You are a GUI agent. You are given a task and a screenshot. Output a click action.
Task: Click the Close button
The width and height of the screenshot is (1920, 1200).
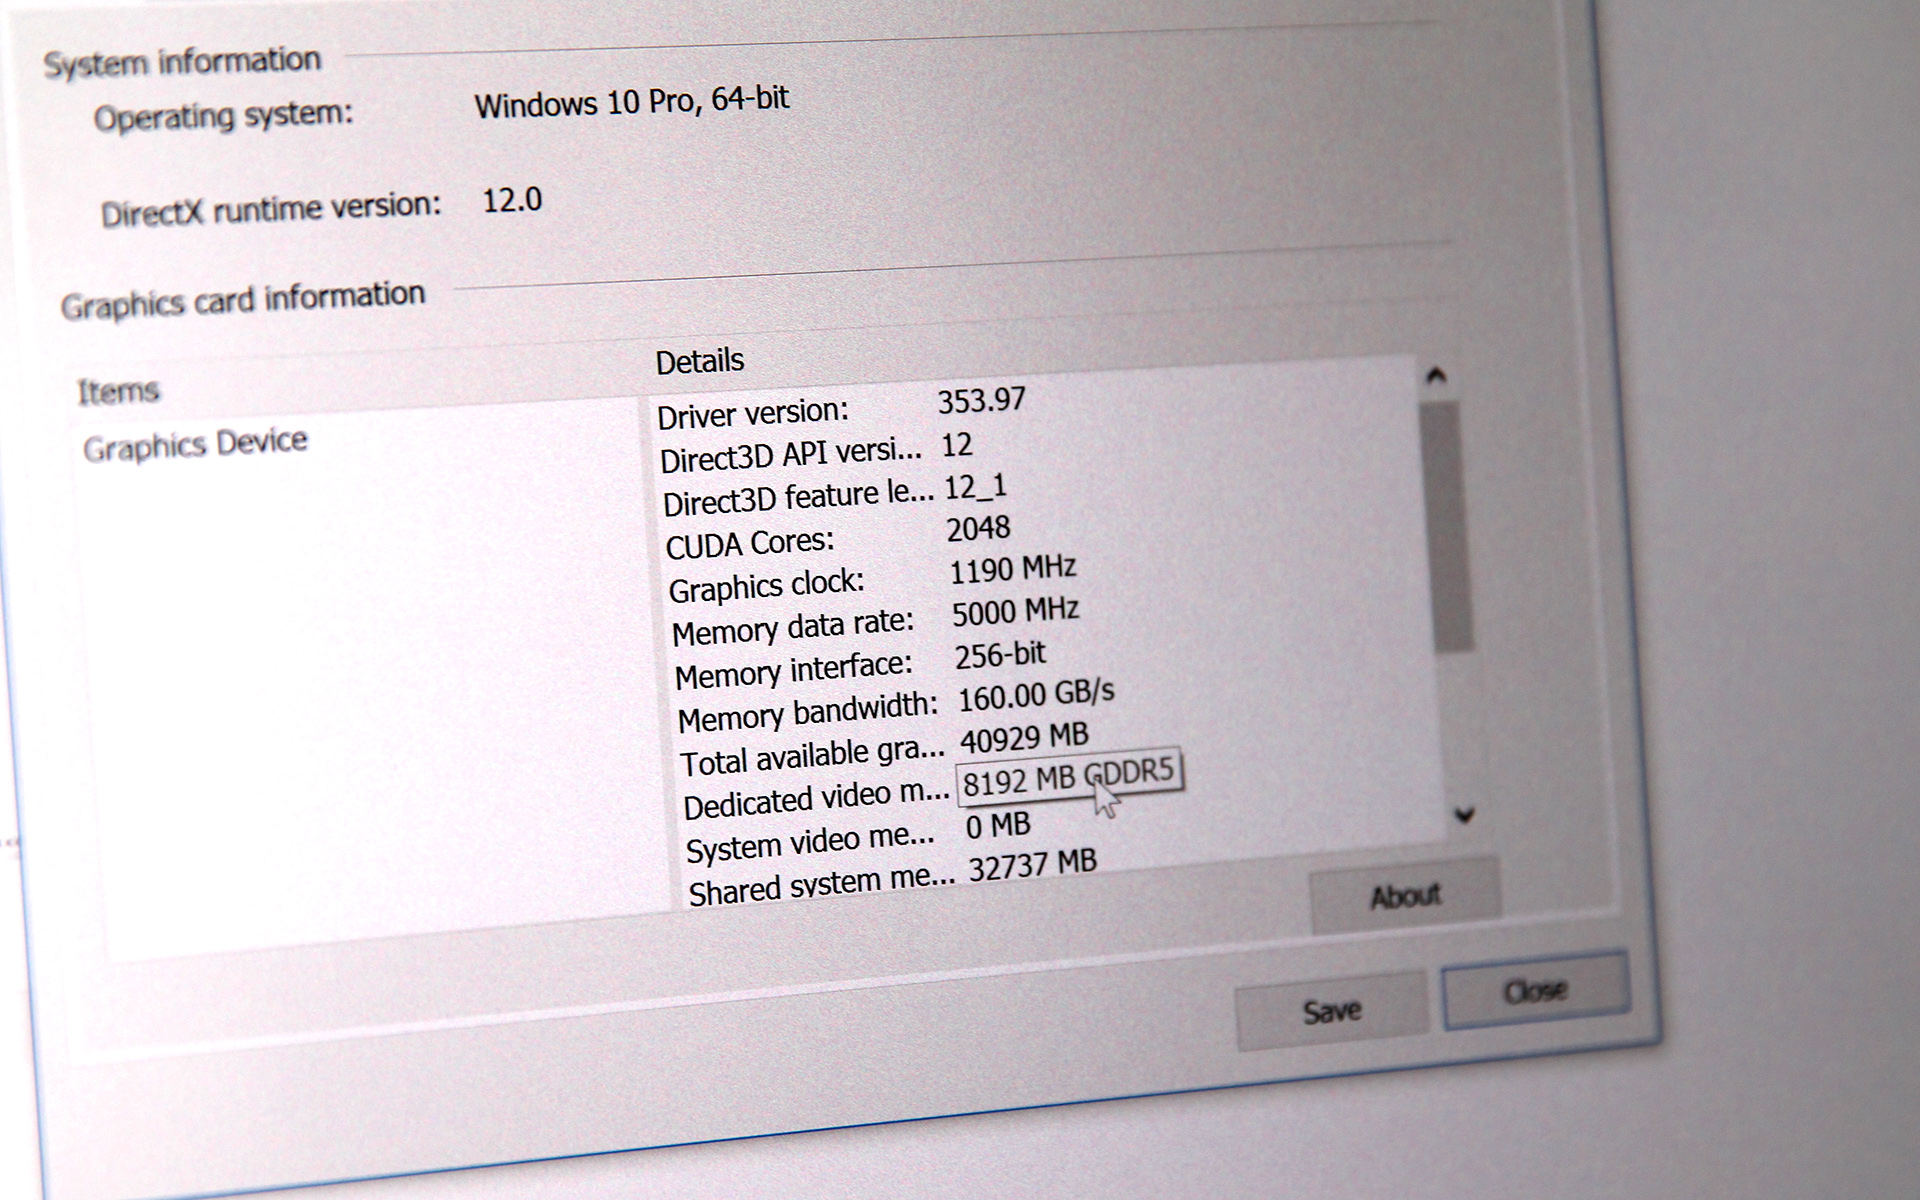pyautogui.click(x=1535, y=991)
